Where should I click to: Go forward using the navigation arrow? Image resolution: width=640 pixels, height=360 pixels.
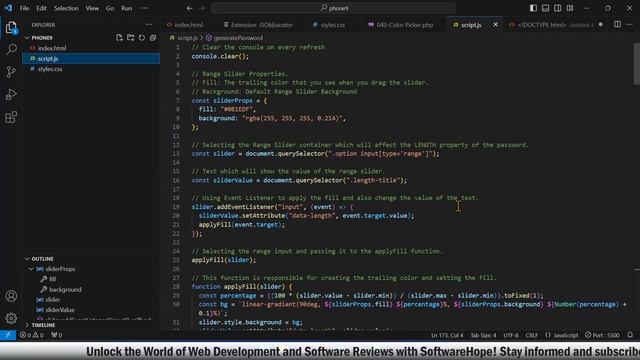pyautogui.click(x=202, y=8)
